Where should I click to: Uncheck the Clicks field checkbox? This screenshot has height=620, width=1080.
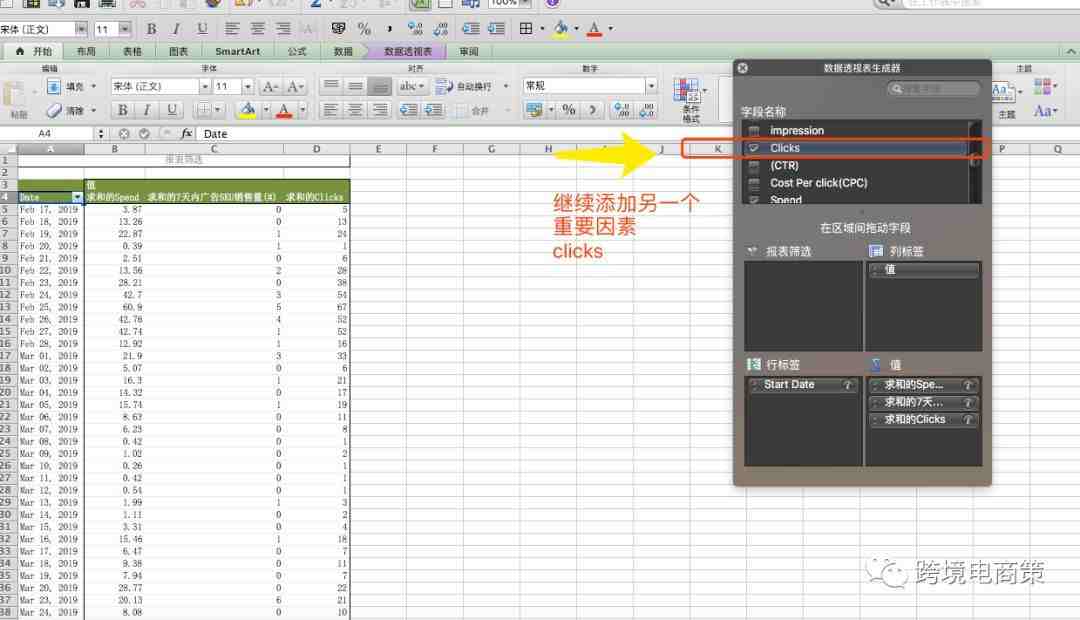tap(754, 148)
